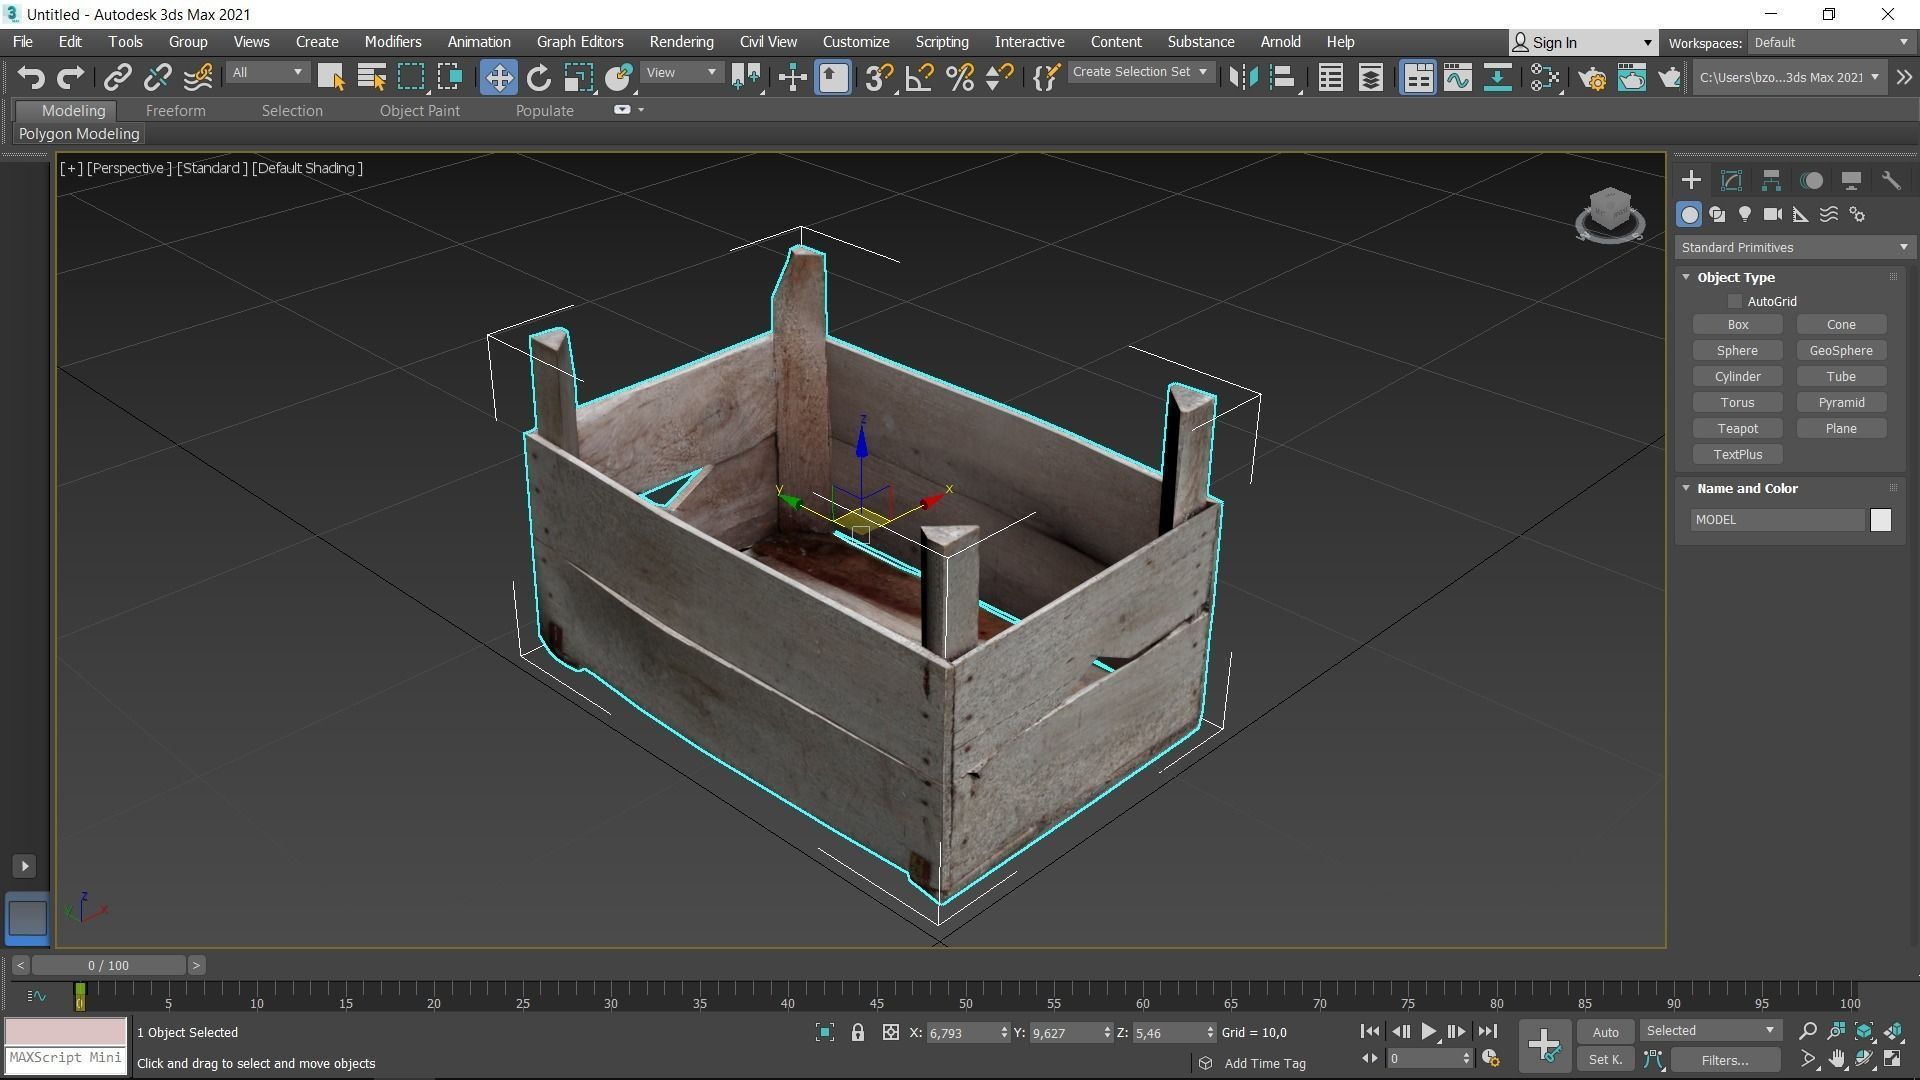Image resolution: width=1920 pixels, height=1080 pixels.
Task: Toggle Auto Key mode
Action: [1605, 1032]
